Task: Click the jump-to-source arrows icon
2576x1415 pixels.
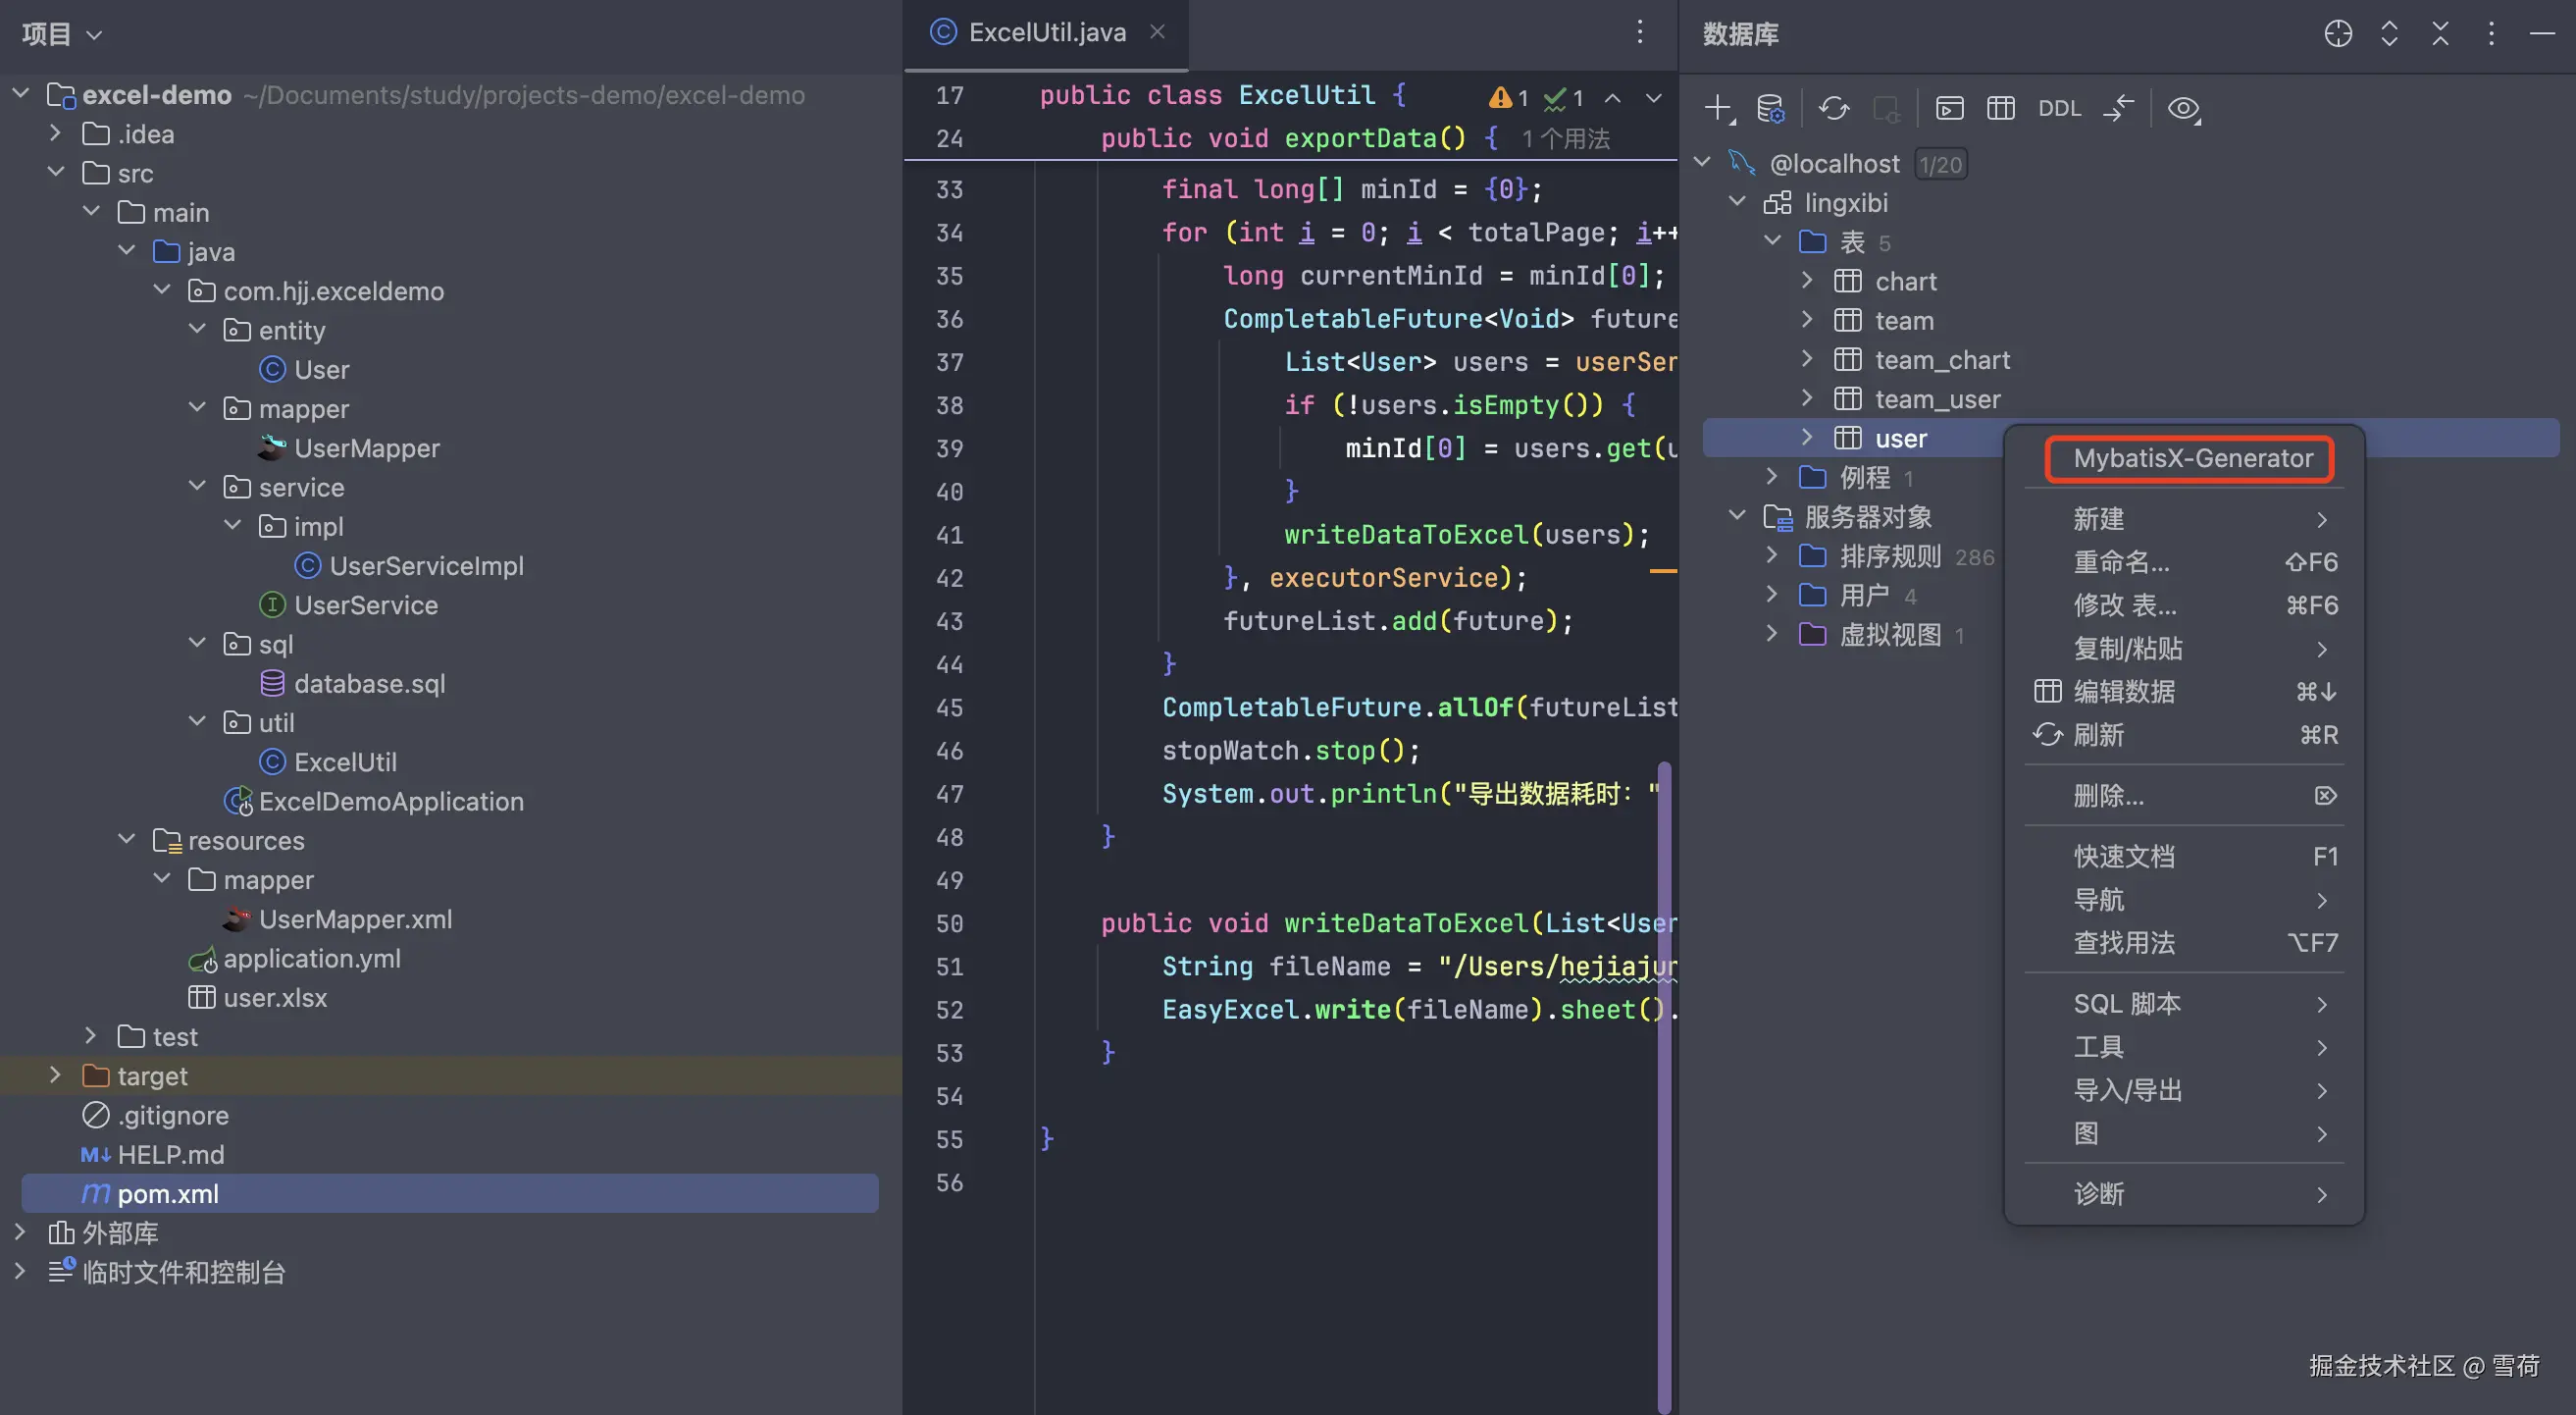Action: click(2118, 108)
